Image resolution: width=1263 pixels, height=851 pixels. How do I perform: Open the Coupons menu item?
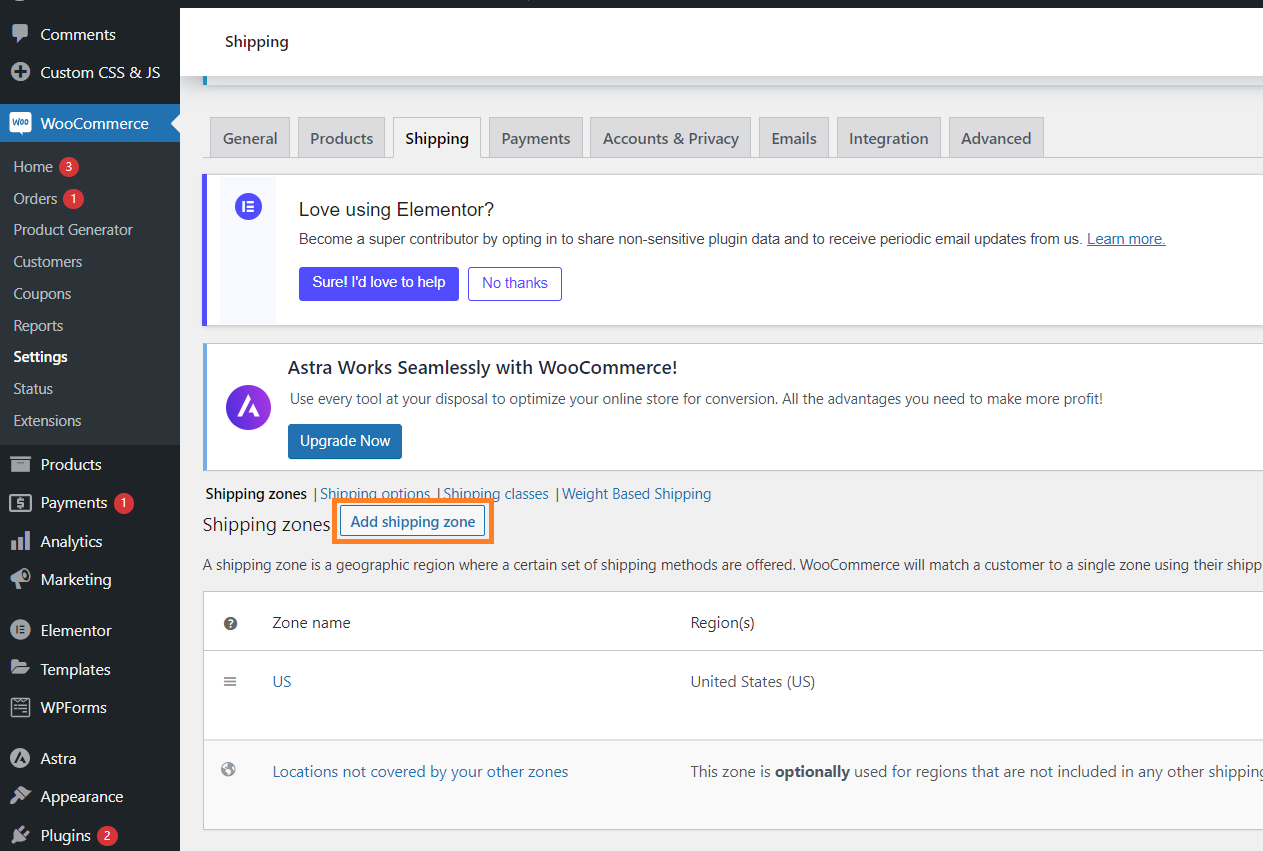[42, 294]
